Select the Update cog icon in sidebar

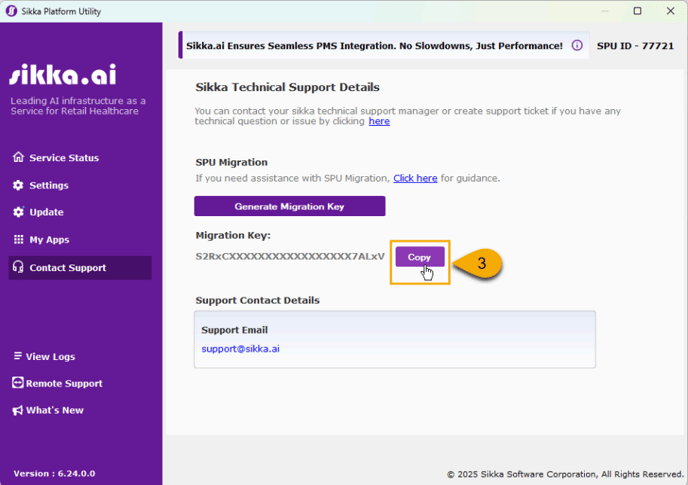(18, 212)
